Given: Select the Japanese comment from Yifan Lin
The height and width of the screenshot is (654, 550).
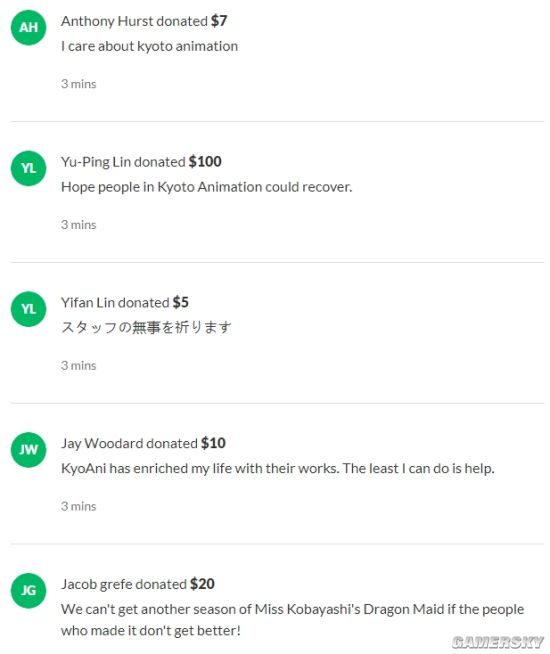Looking at the screenshot, I should pos(146,327).
